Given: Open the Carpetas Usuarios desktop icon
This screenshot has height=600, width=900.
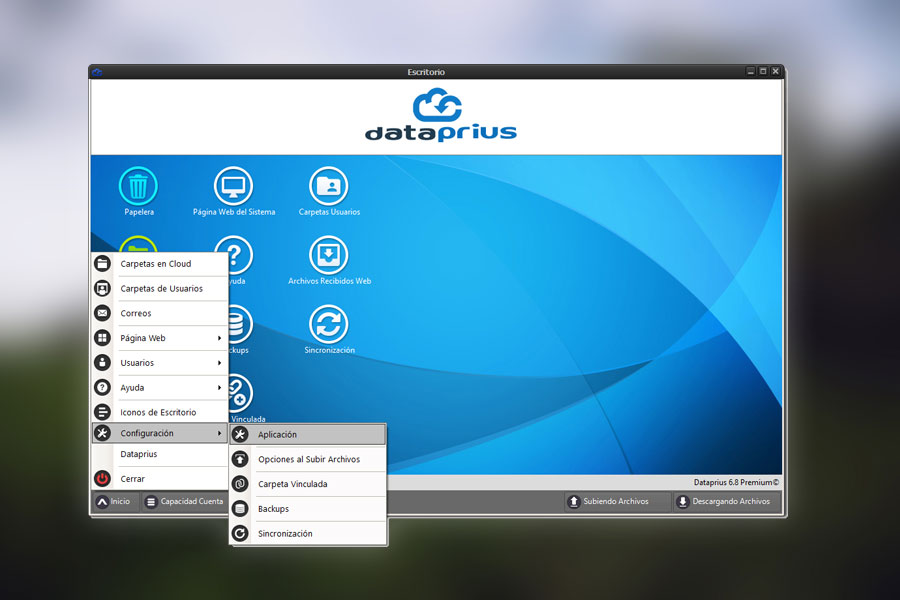Looking at the screenshot, I should coord(329,186).
